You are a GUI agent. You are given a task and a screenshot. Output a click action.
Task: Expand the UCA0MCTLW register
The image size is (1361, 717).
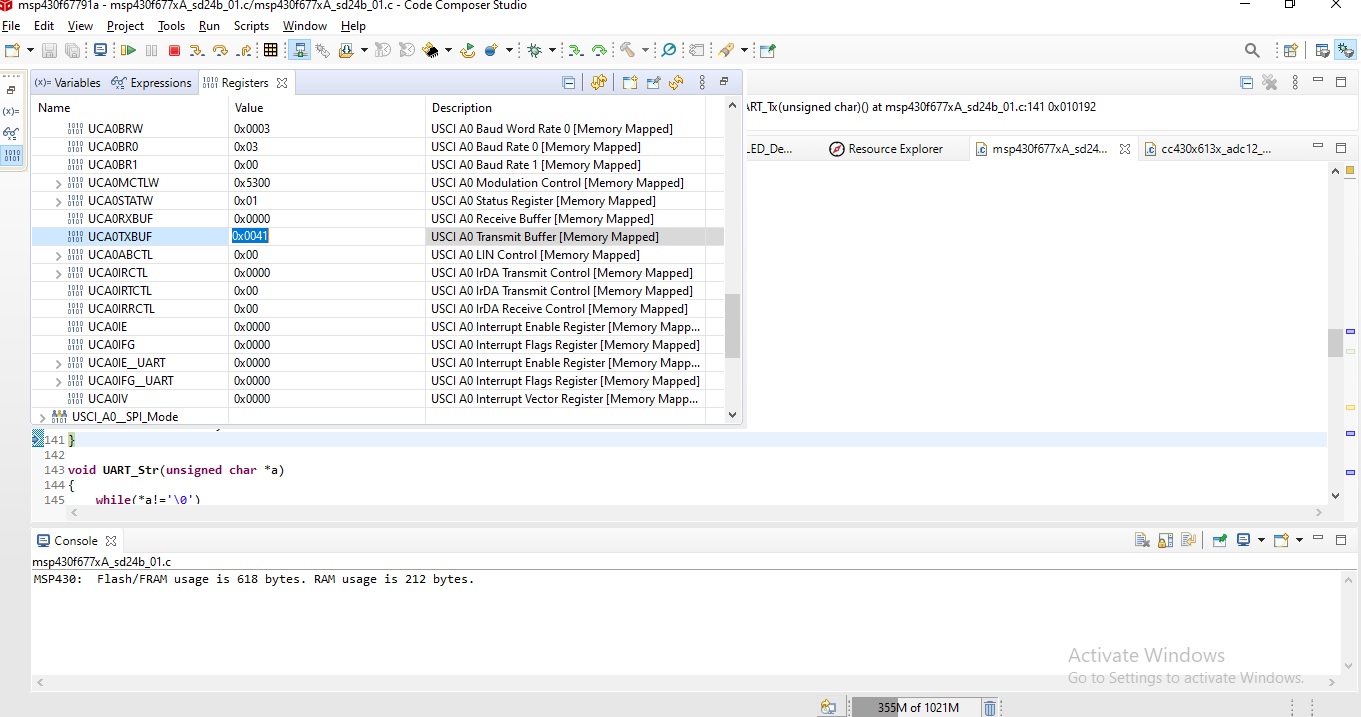coord(59,182)
